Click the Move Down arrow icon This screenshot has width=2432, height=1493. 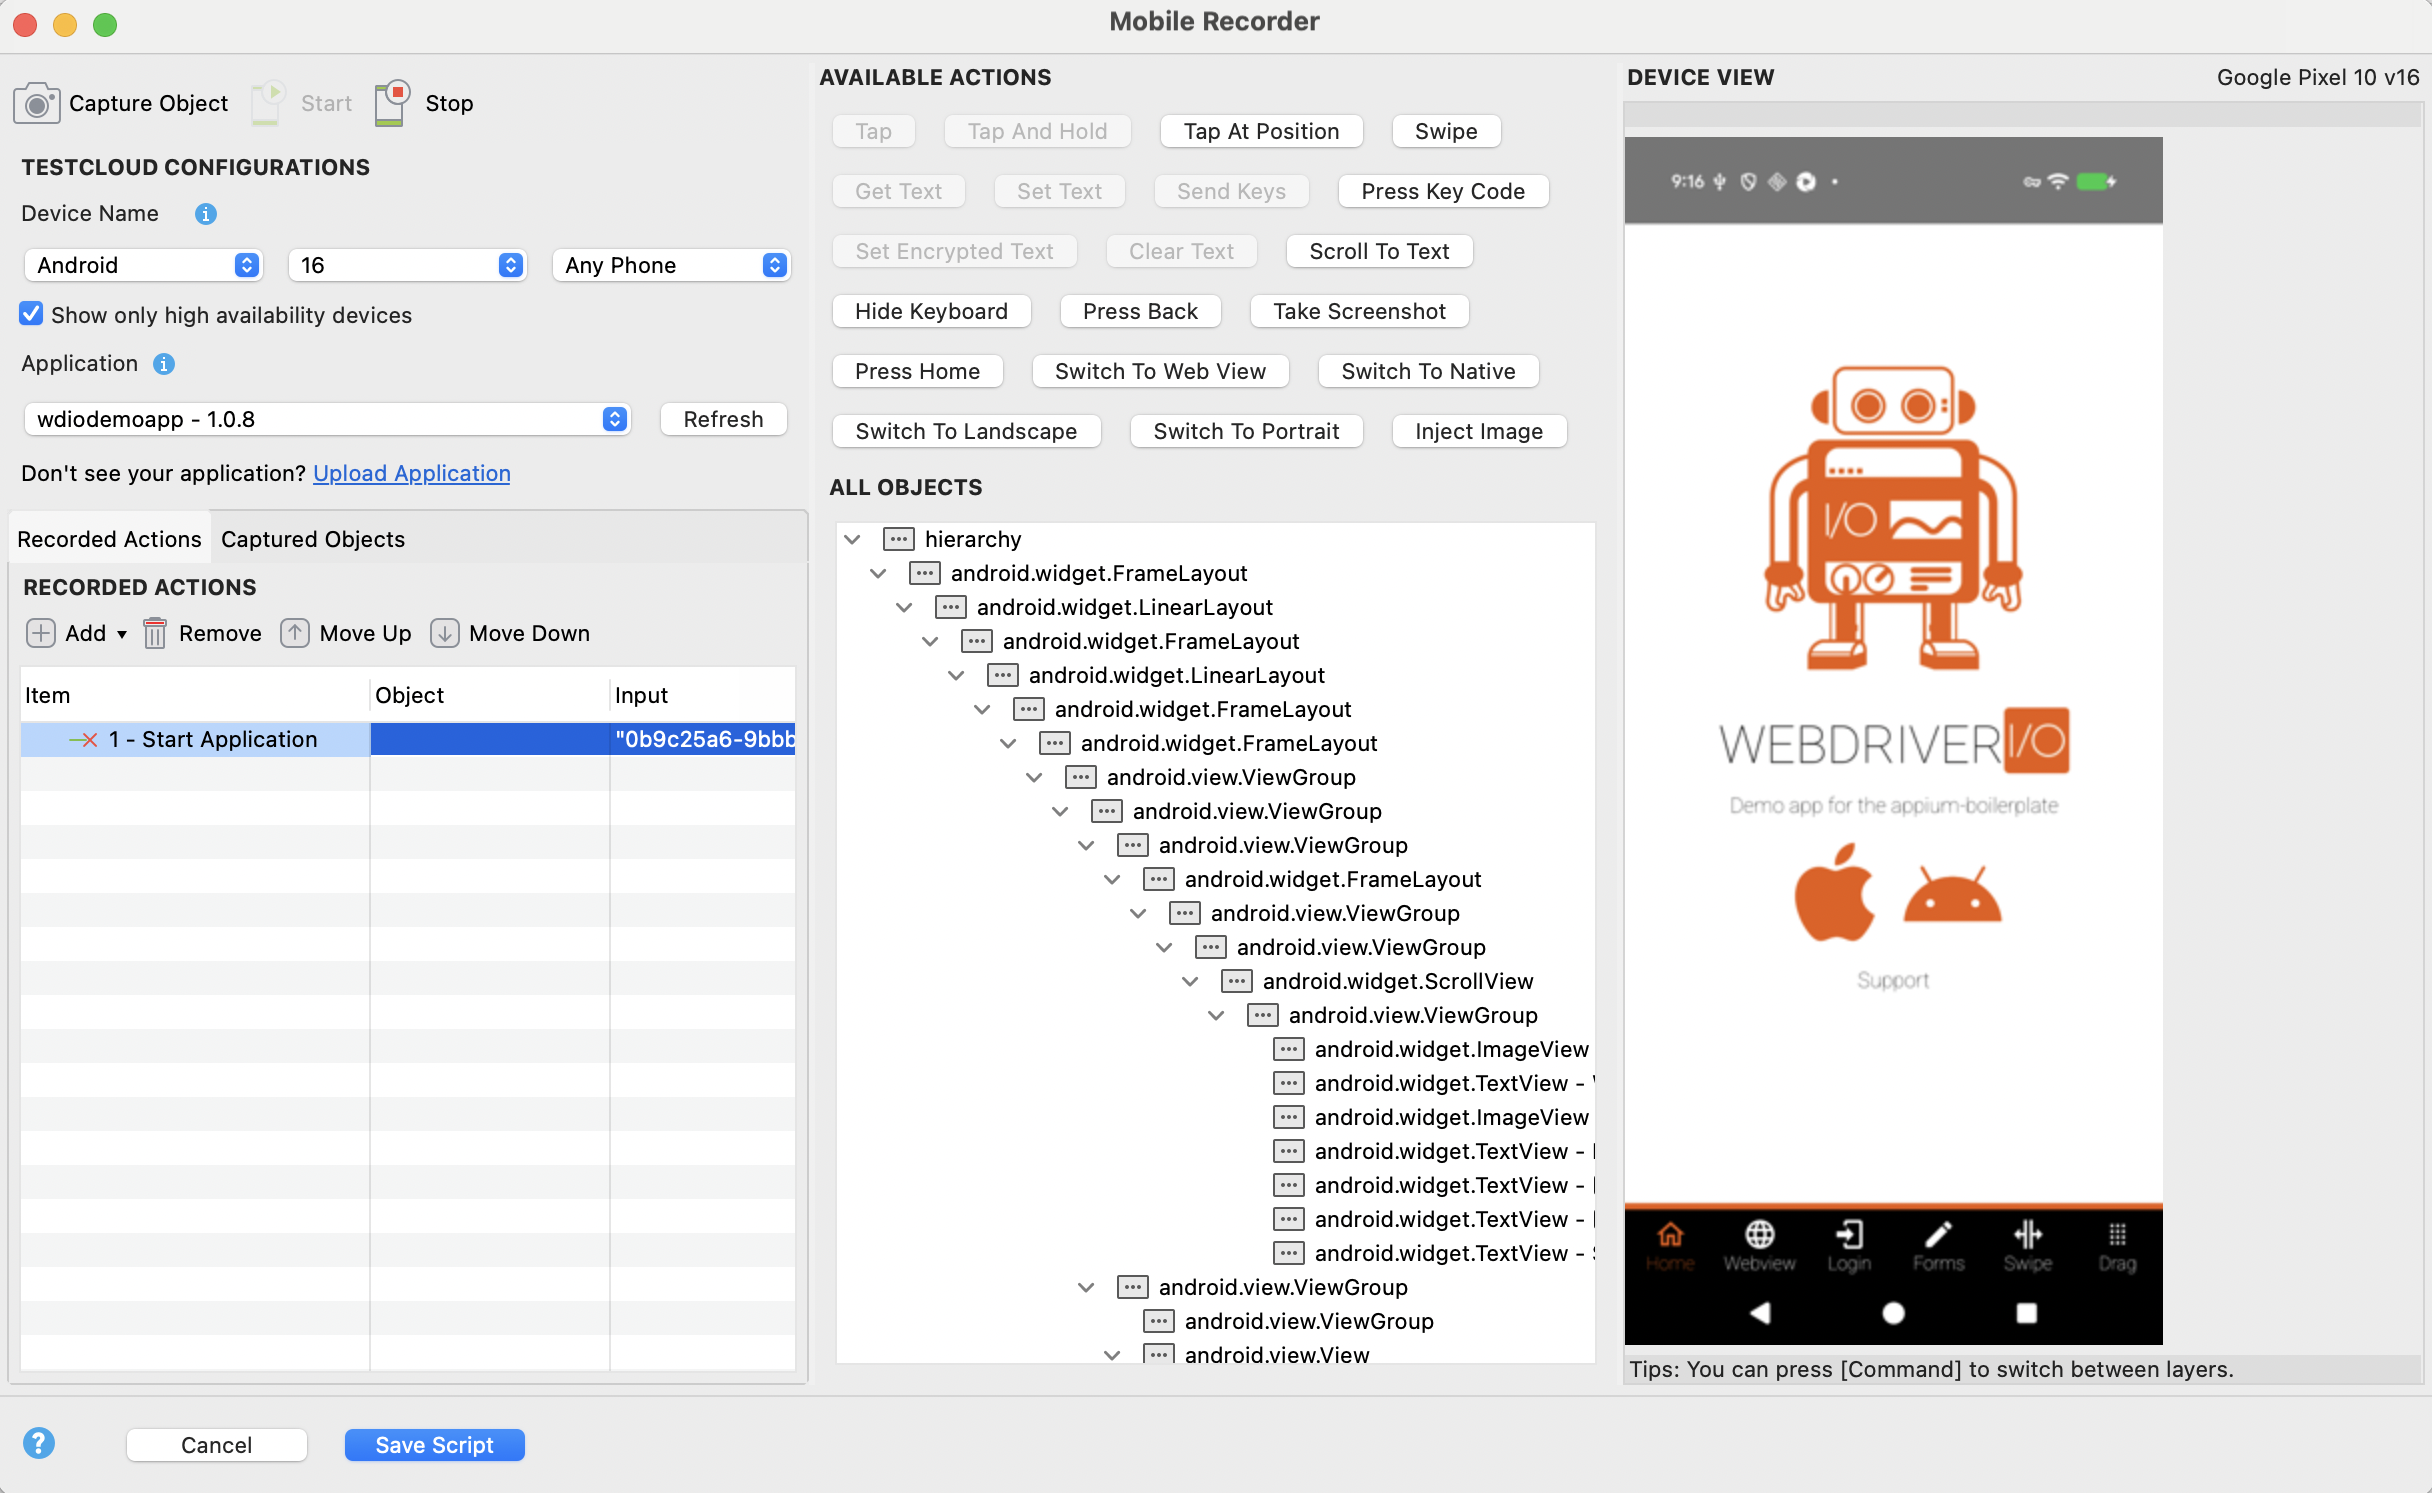tap(446, 633)
